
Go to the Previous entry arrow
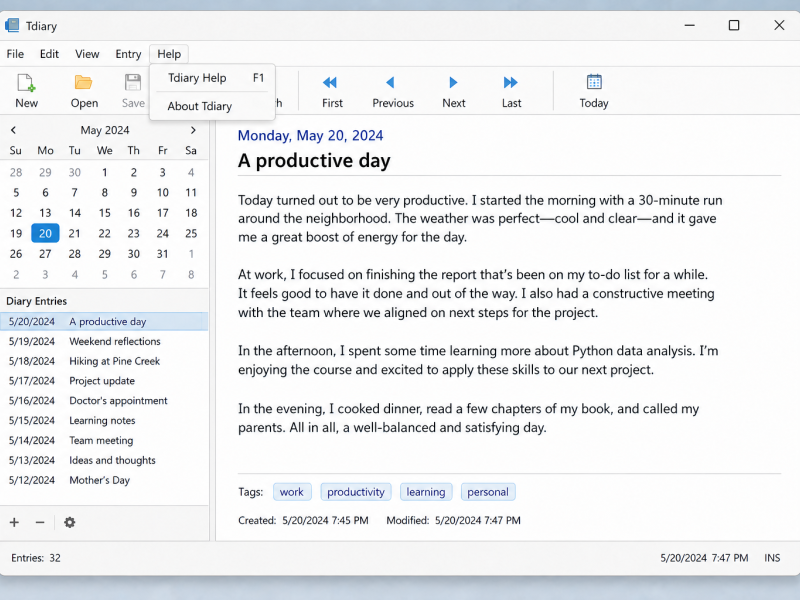[391, 82]
